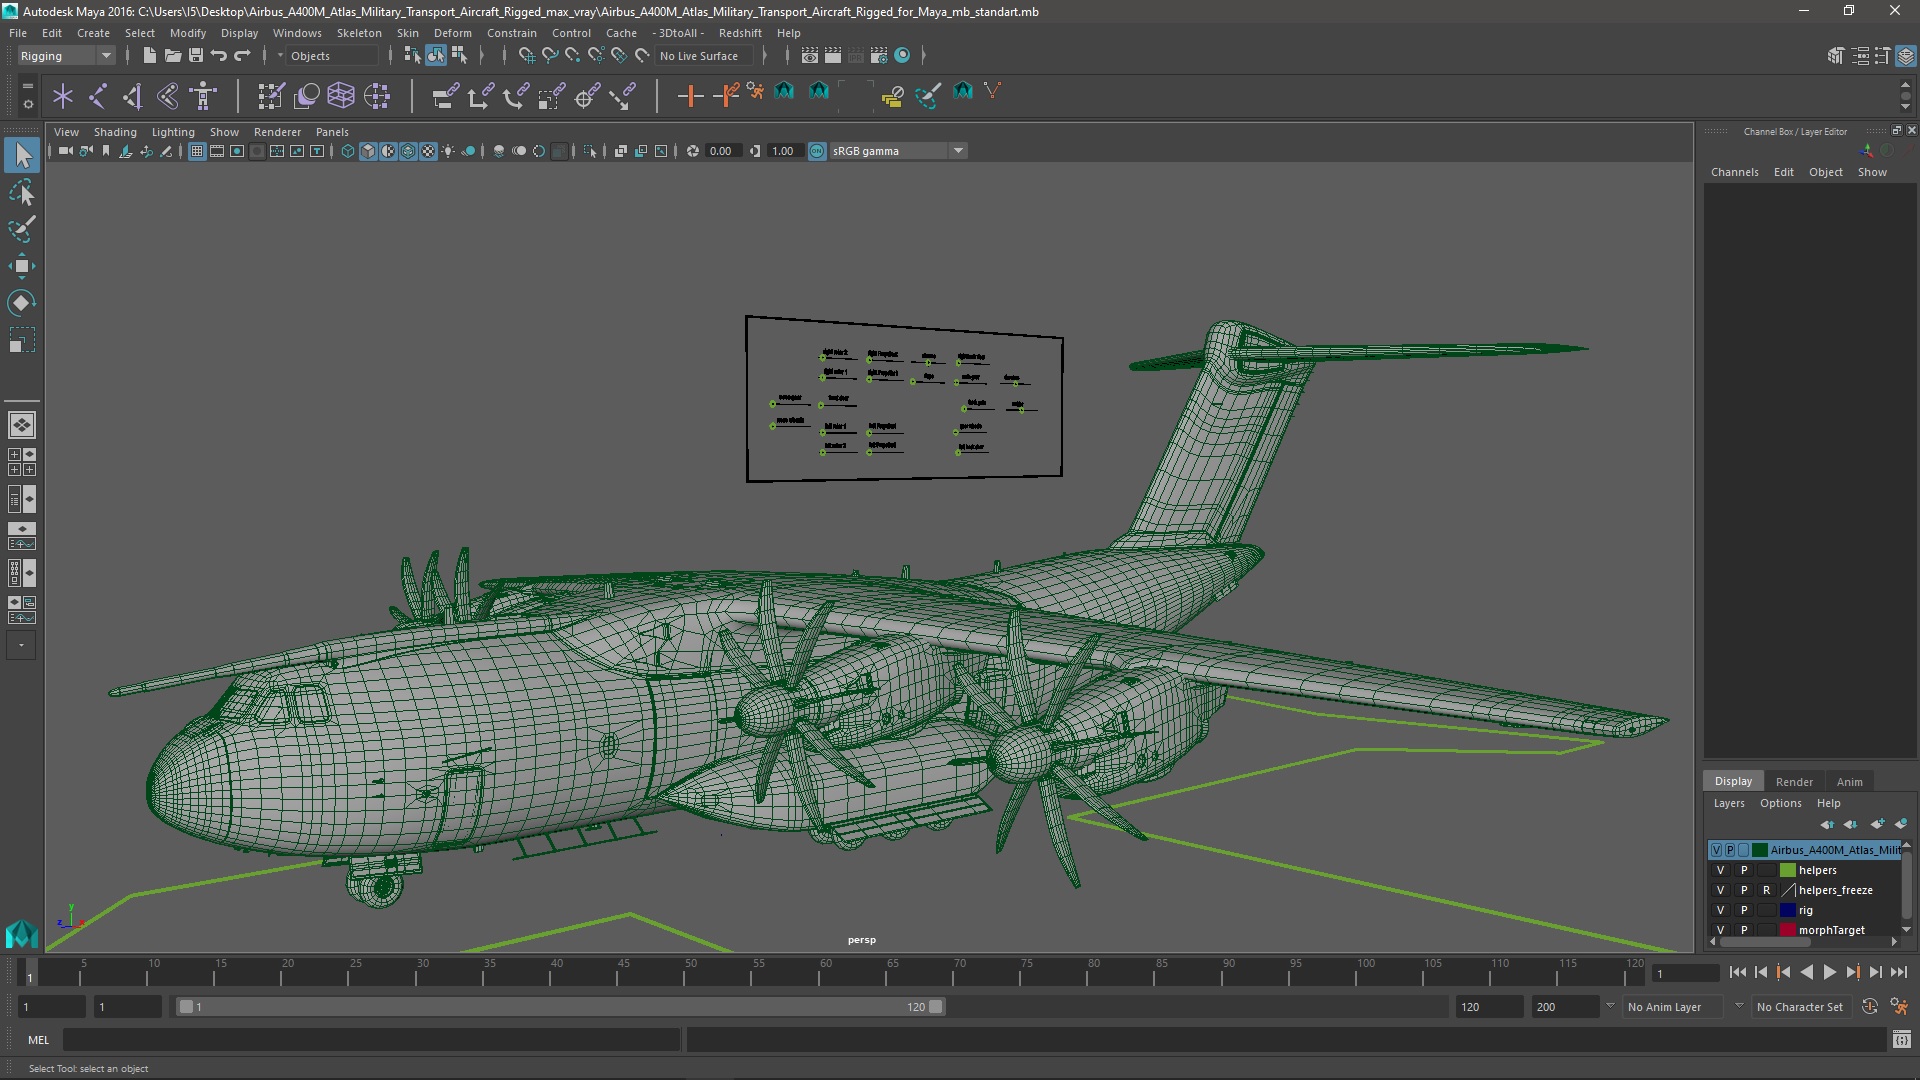The height and width of the screenshot is (1080, 1920).
Task: Click the HumanIK character figure icon
Action: click(x=203, y=96)
